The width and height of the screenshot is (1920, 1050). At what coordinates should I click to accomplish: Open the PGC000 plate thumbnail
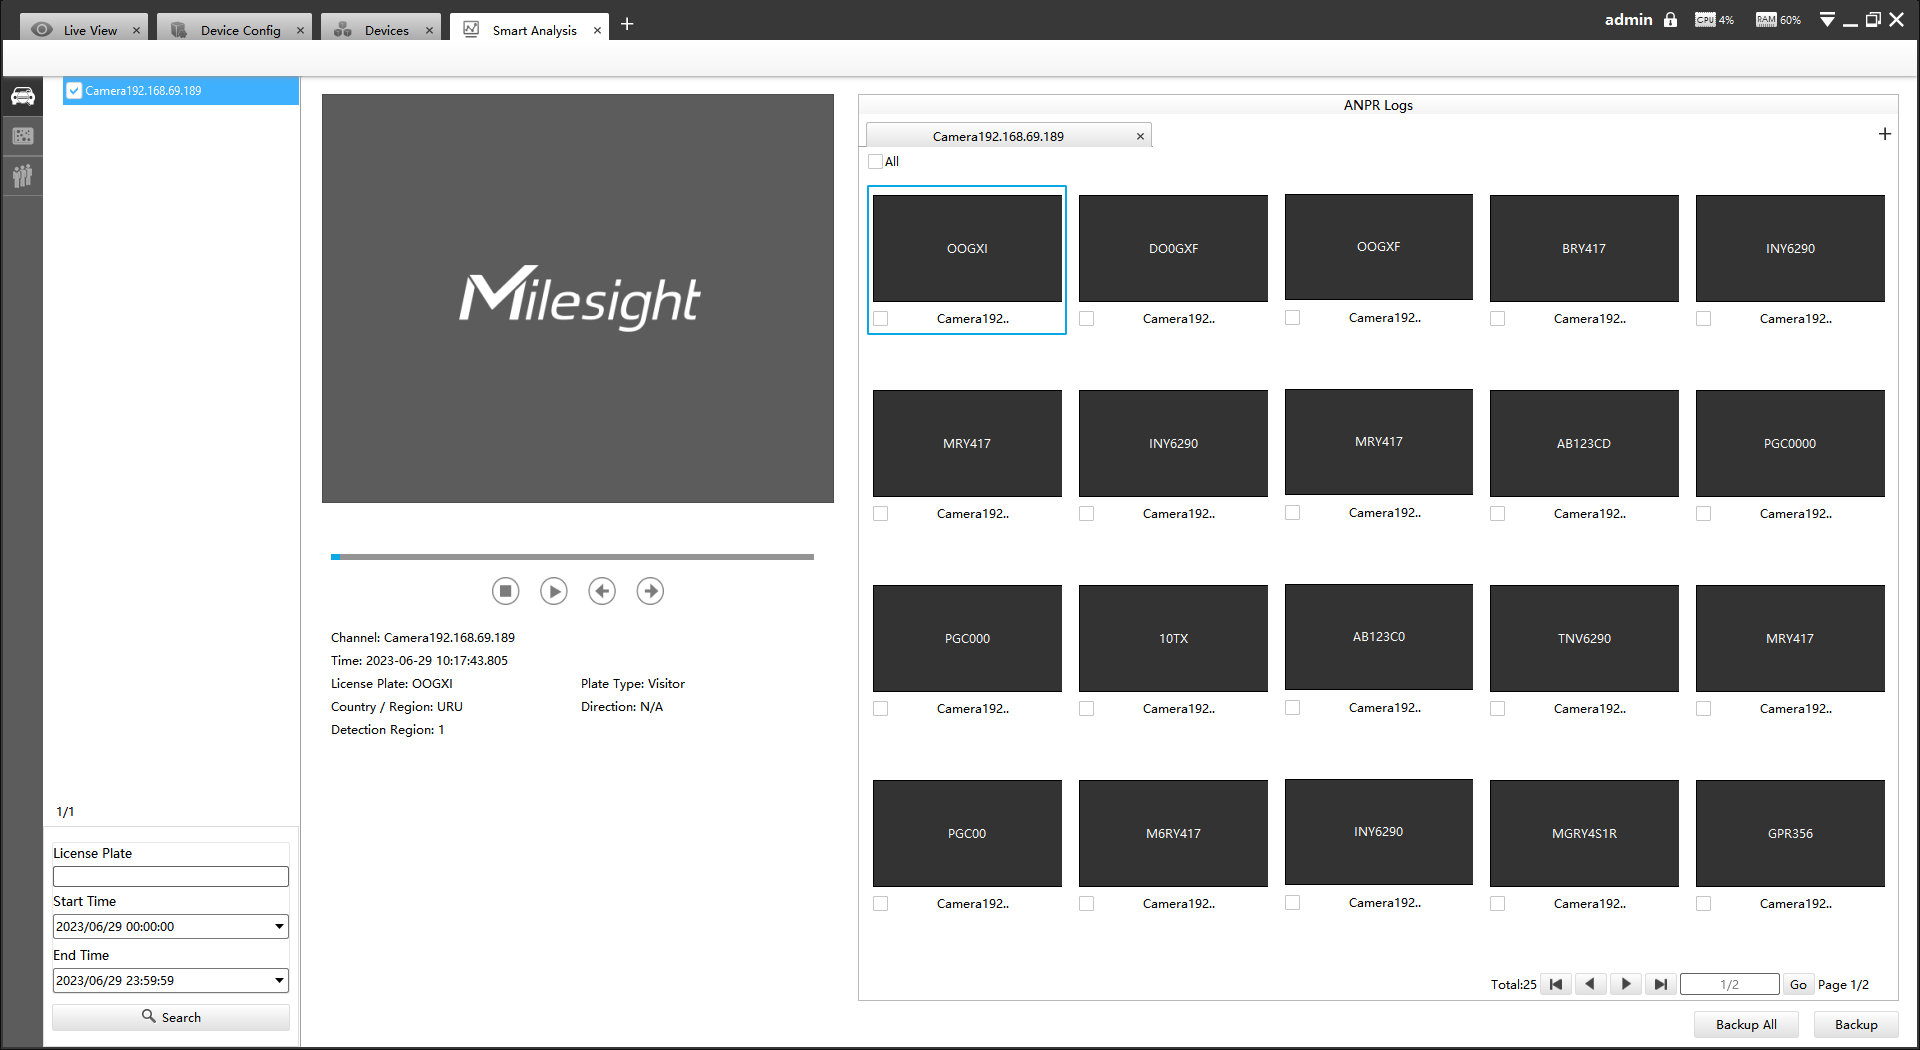pyautogui.click(x=967, y=638)
